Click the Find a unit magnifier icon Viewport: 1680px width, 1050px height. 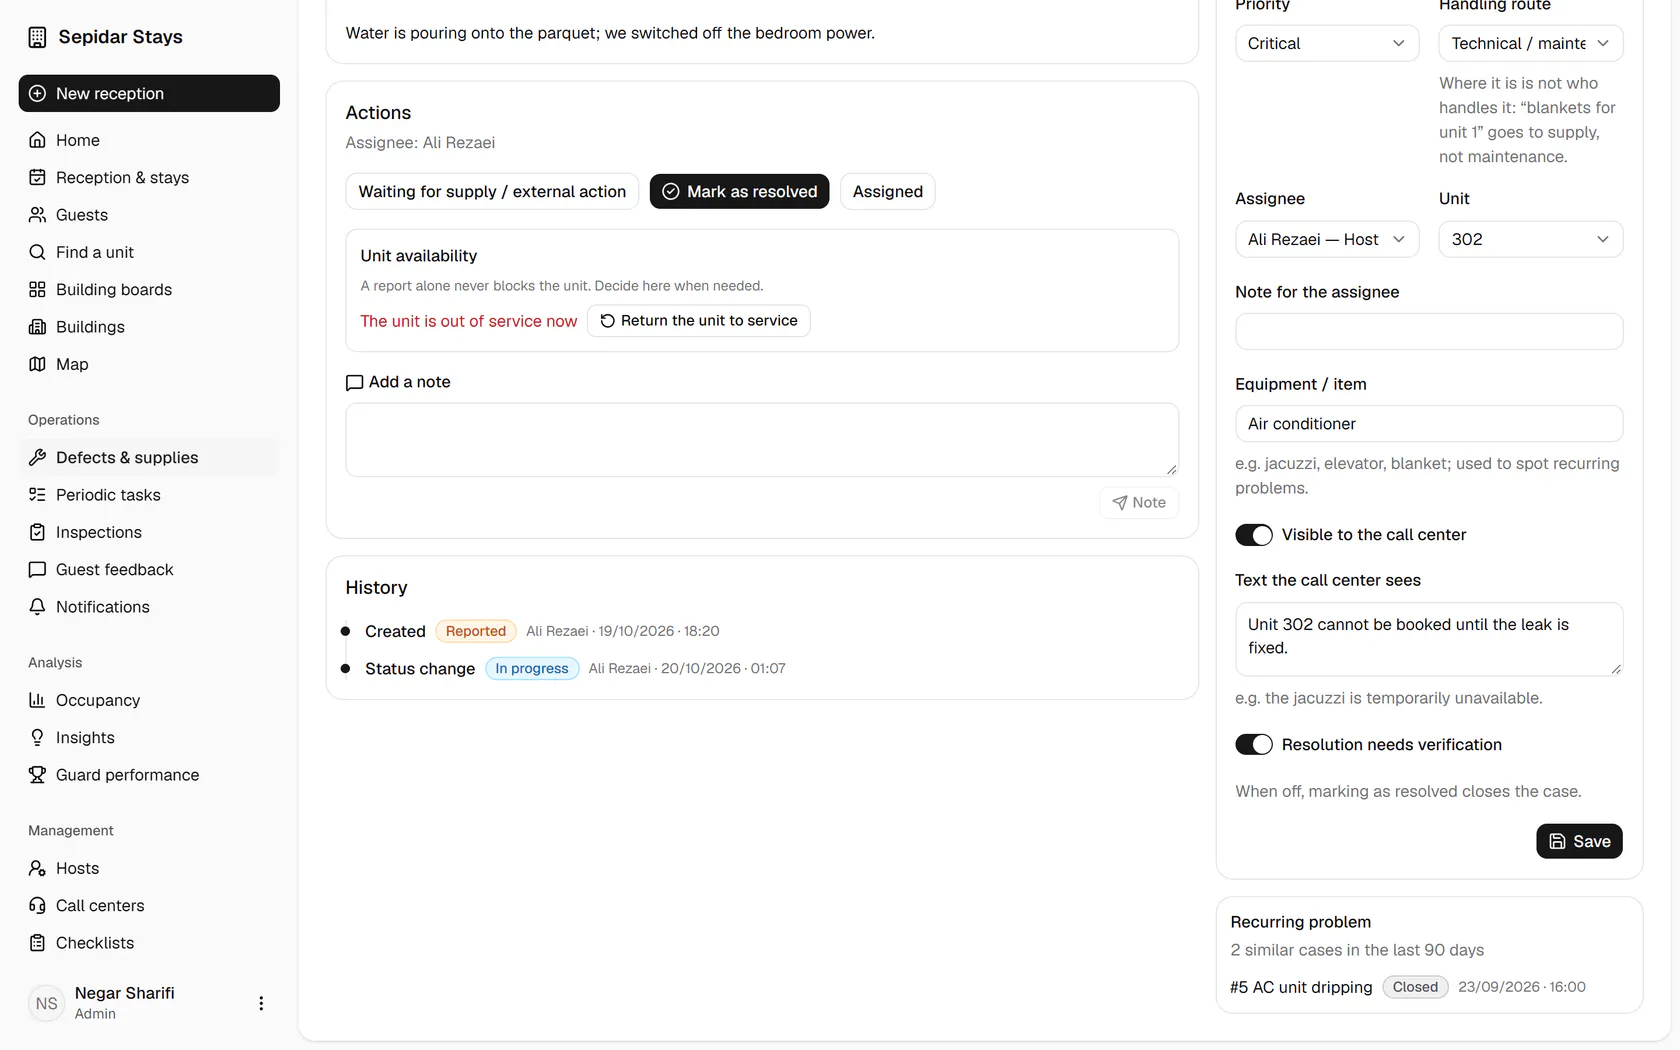pyautogui.click(x=37, y=252)
